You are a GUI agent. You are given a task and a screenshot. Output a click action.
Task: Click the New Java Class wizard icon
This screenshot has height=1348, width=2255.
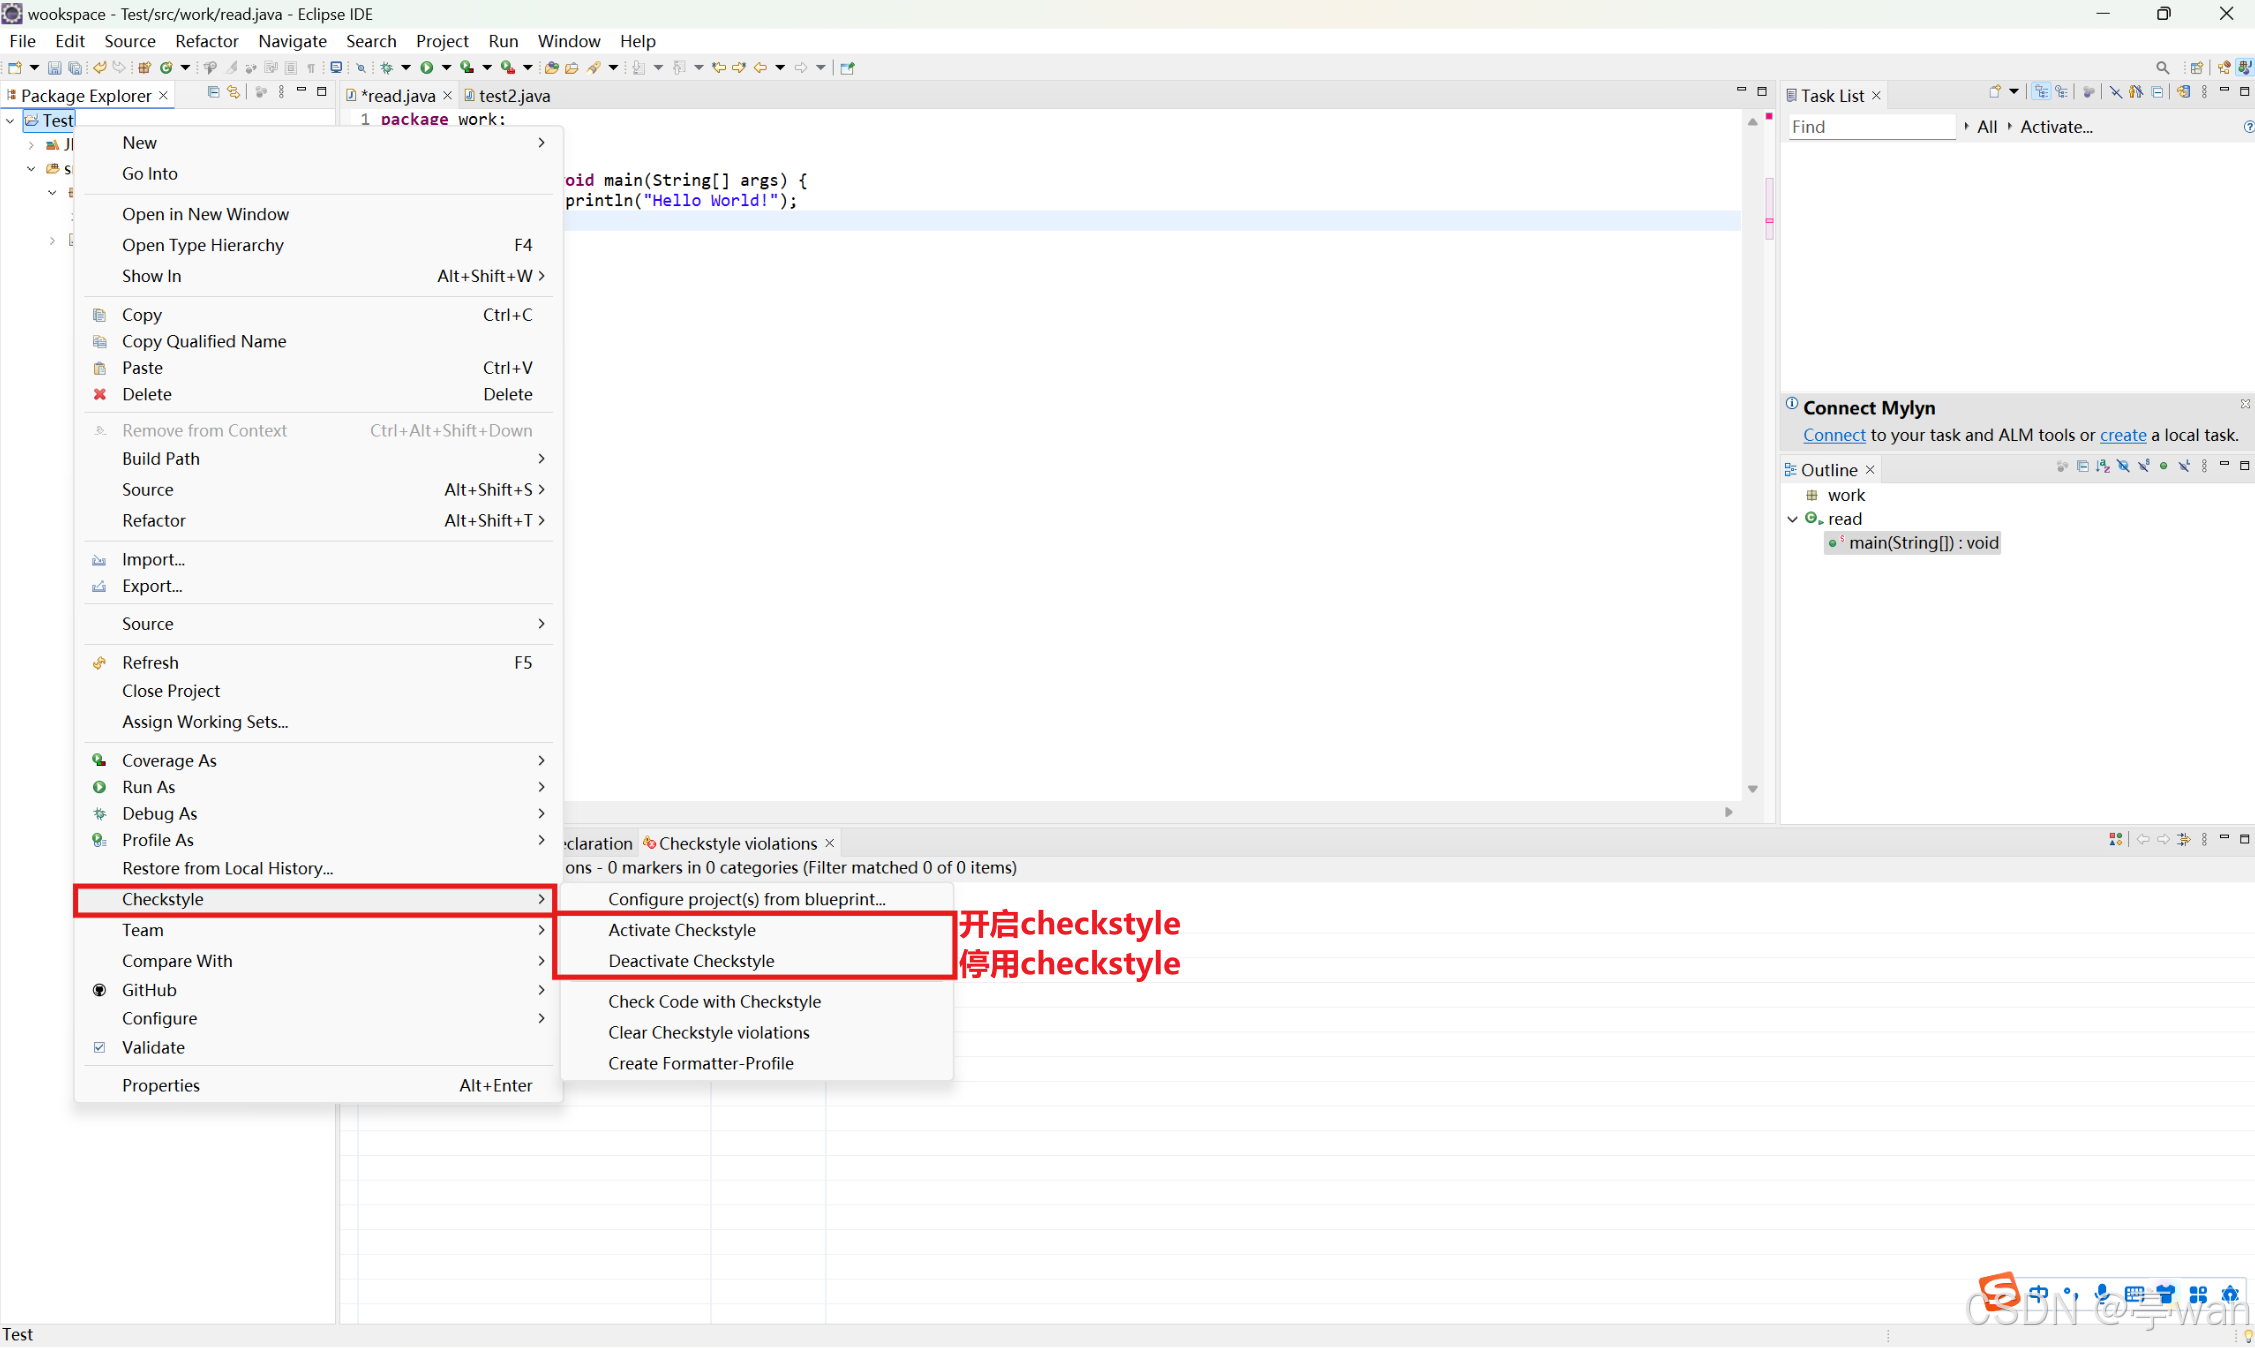[x=165, y=67]
